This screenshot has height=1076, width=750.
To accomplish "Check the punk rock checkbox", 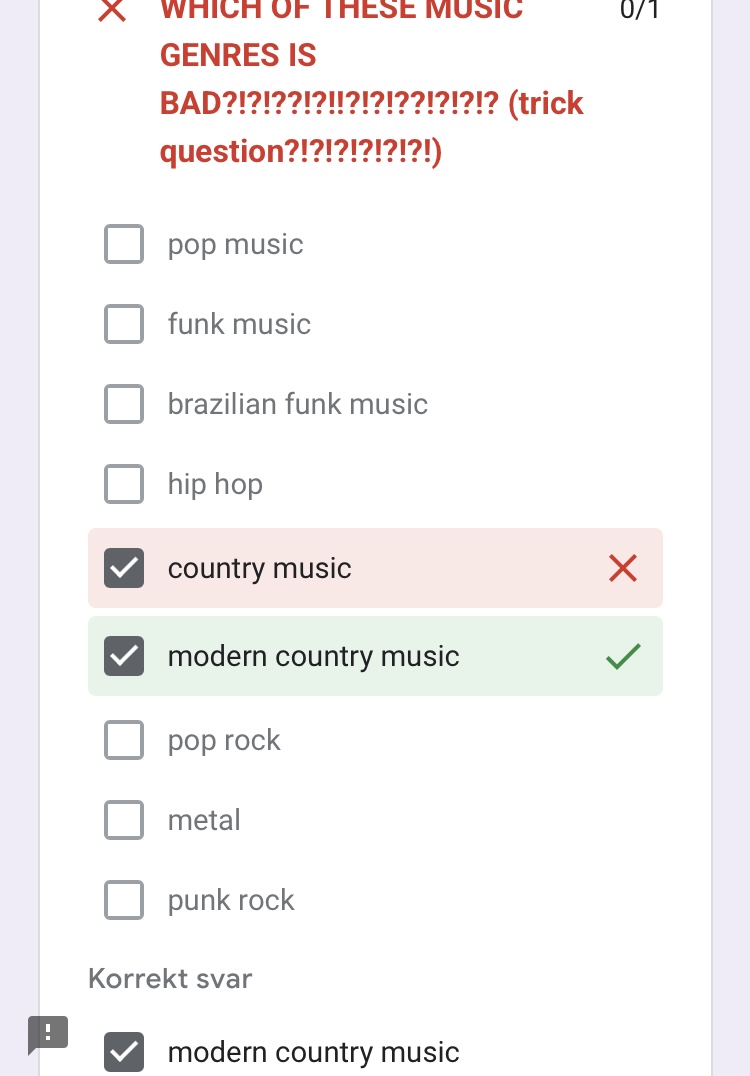I will coord(124,900).
